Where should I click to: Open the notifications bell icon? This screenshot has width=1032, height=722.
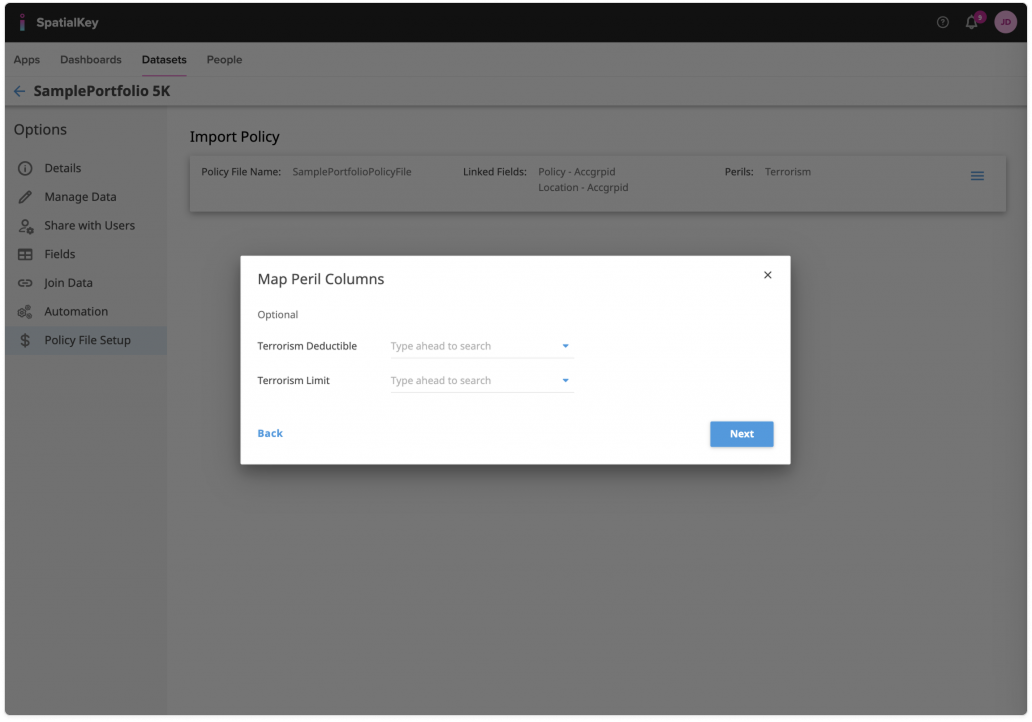[x=971, y=22]
